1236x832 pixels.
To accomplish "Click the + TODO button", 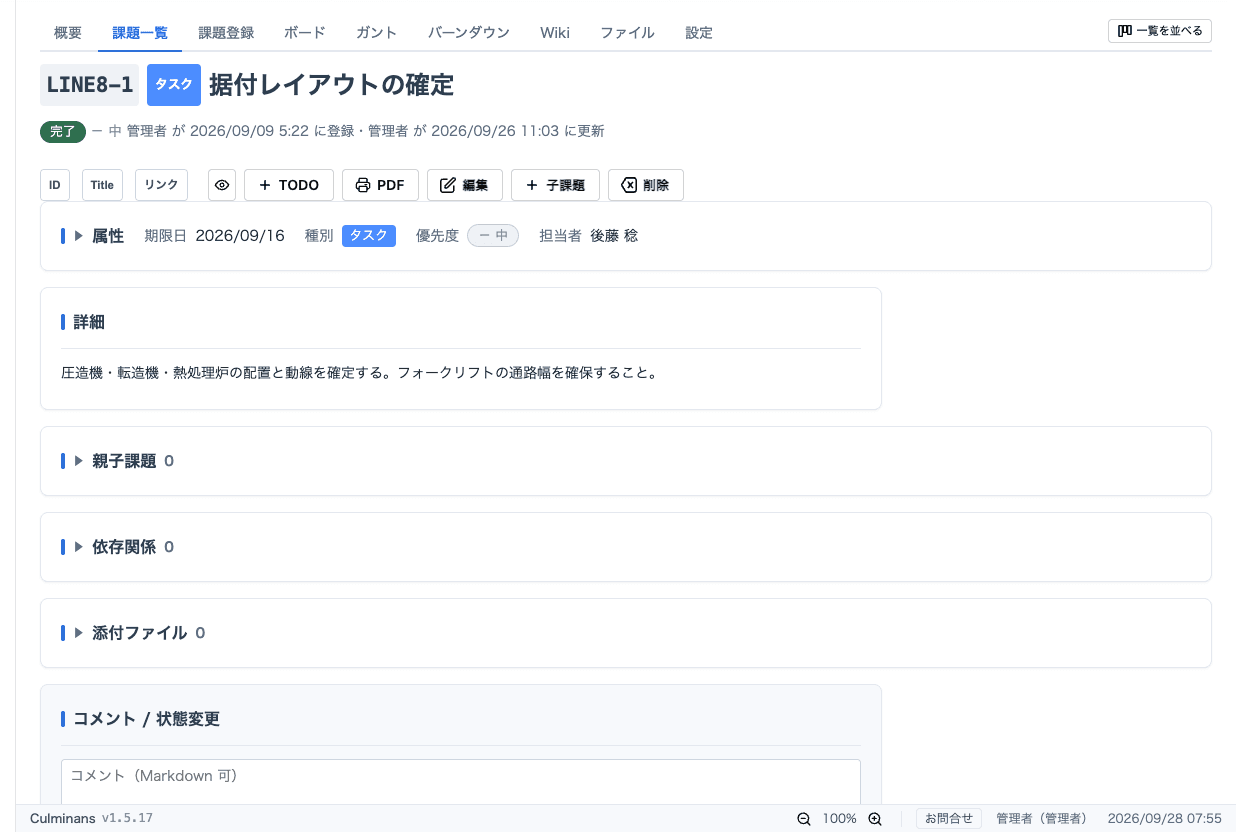I will click(x=289, y=185).
